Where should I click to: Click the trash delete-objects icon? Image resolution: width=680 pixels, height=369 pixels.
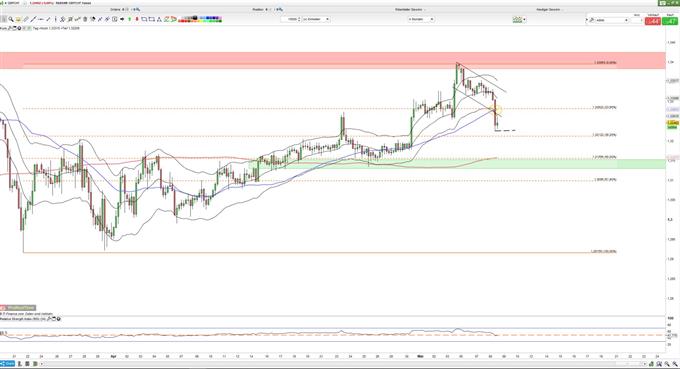tap(85, 19)
